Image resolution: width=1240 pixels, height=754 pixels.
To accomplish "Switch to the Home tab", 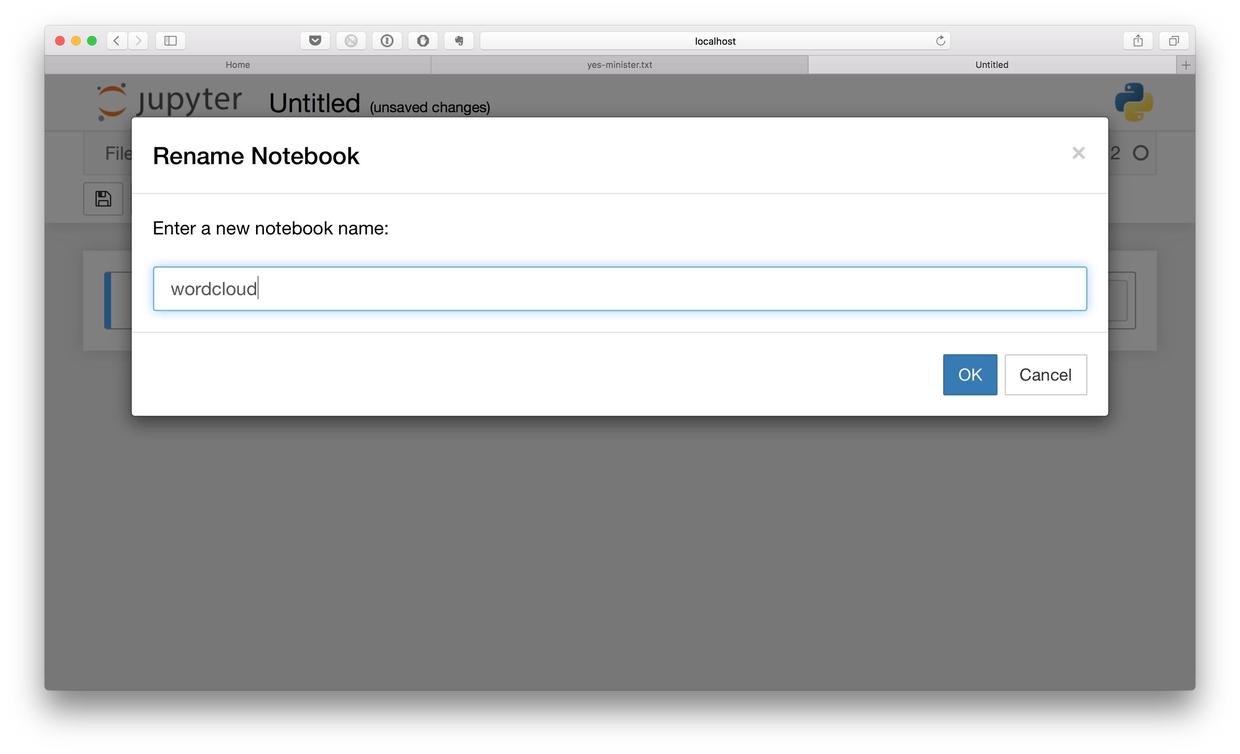I will (238, 65).
